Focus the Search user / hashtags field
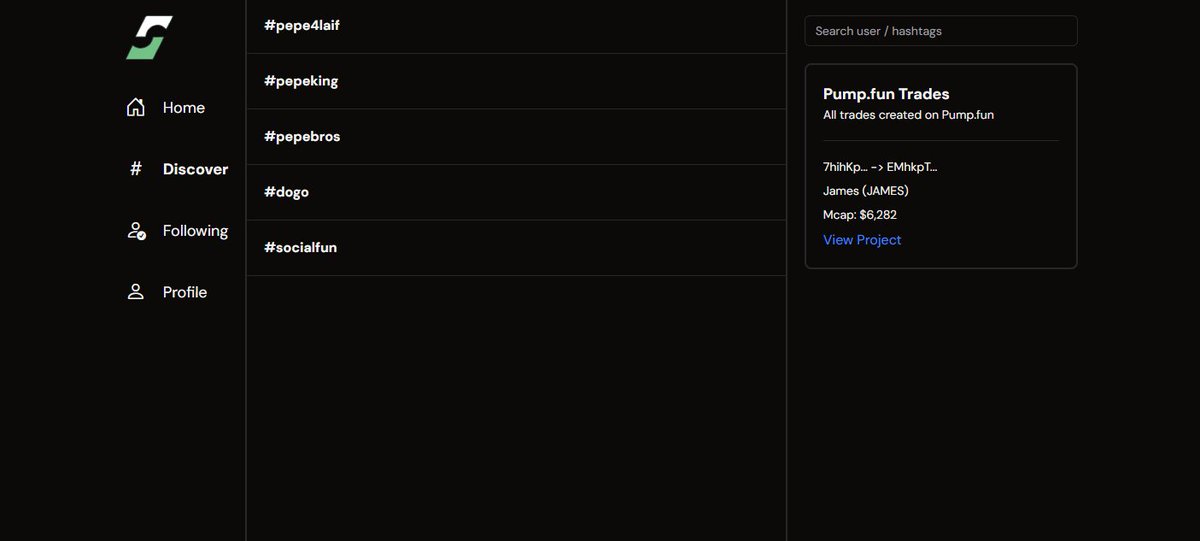The image size is (1200, 541). [941, 31]
